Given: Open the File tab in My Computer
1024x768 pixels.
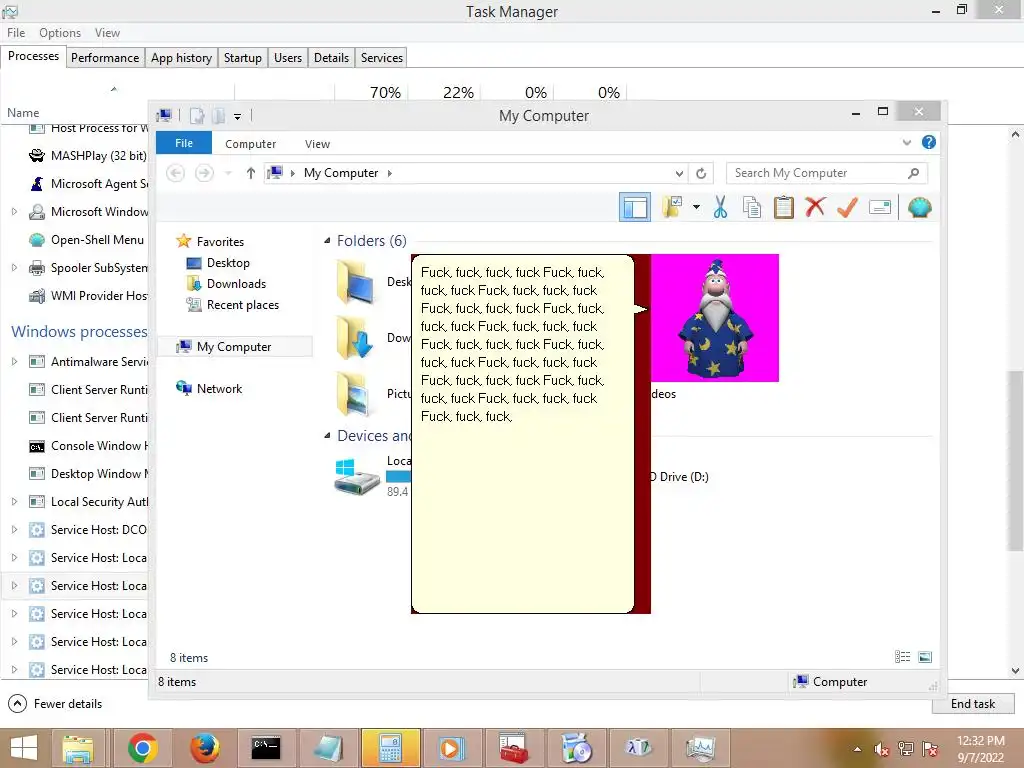Looking at the screenshot, I should pyautogui.click(x=184, y=143).
